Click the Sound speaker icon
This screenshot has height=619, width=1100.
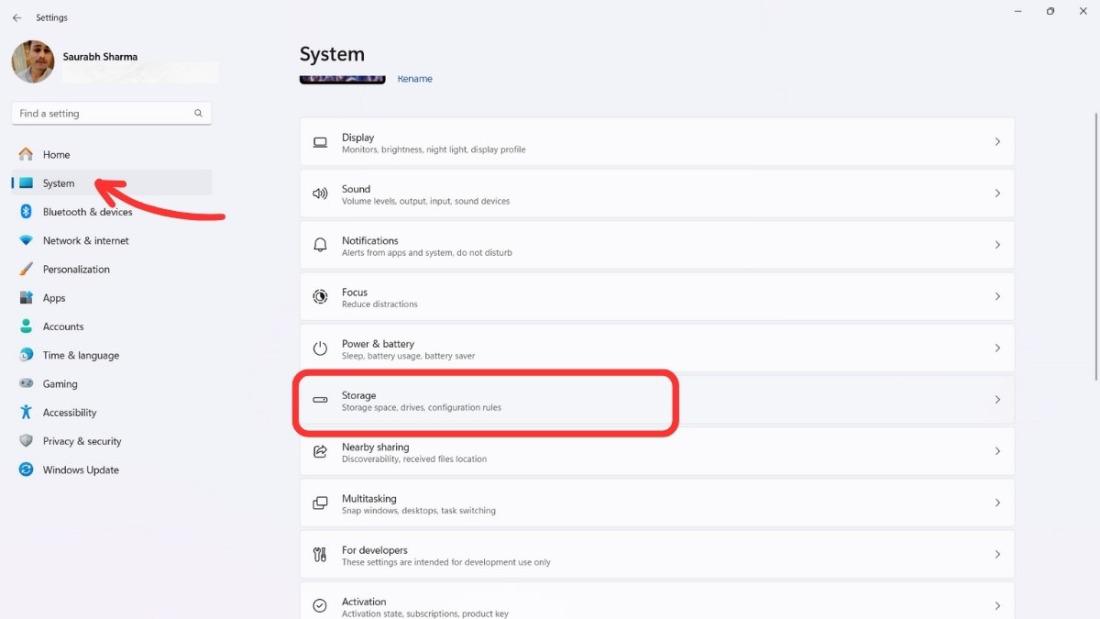(320, 194)
